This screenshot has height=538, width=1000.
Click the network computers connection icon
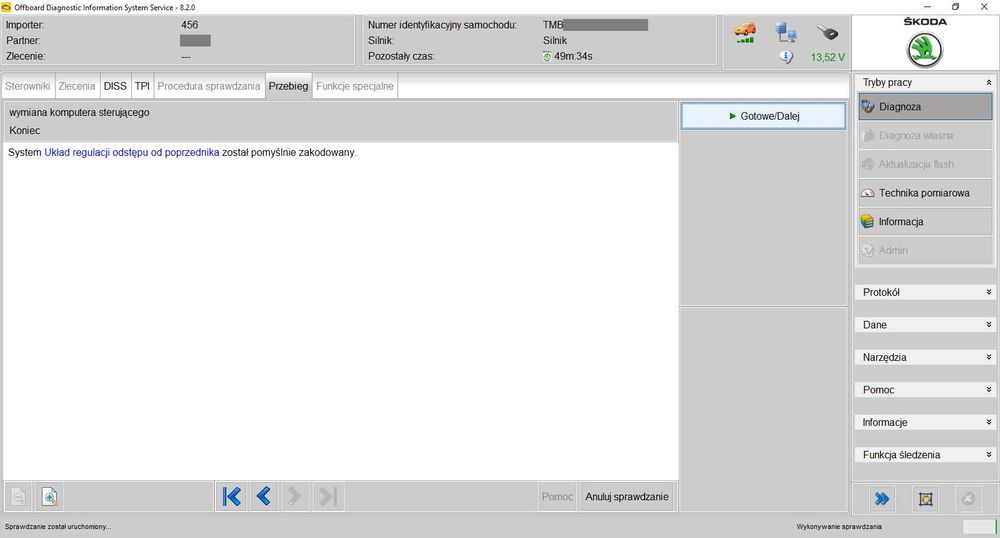tap(786, 32)
